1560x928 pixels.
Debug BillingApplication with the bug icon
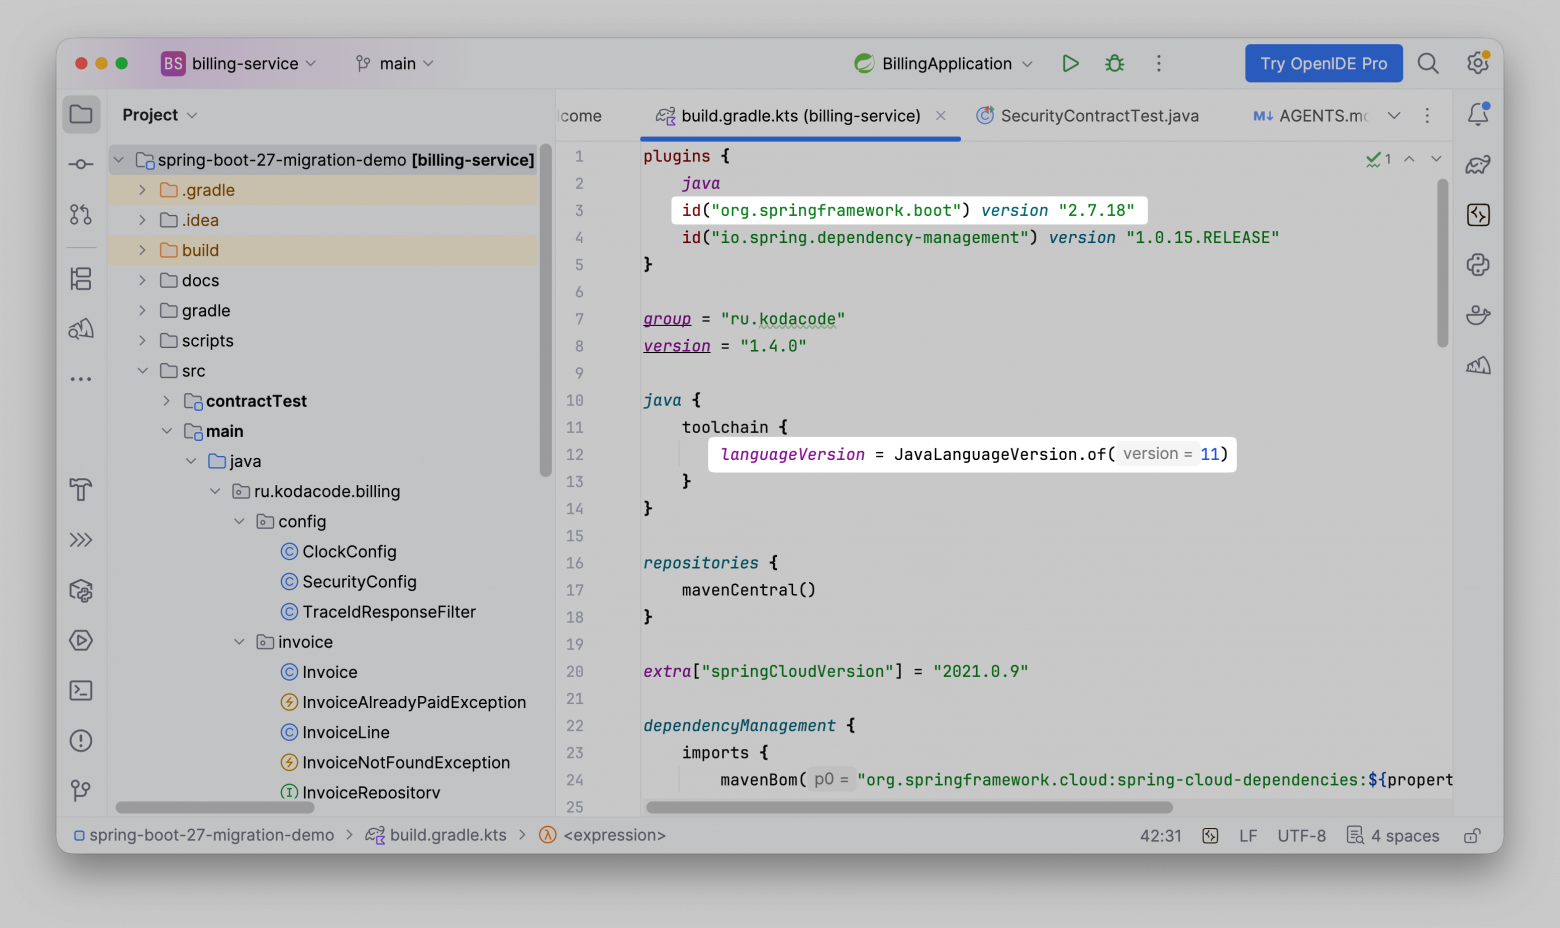pyautogui.click(x=1114, y=63)
